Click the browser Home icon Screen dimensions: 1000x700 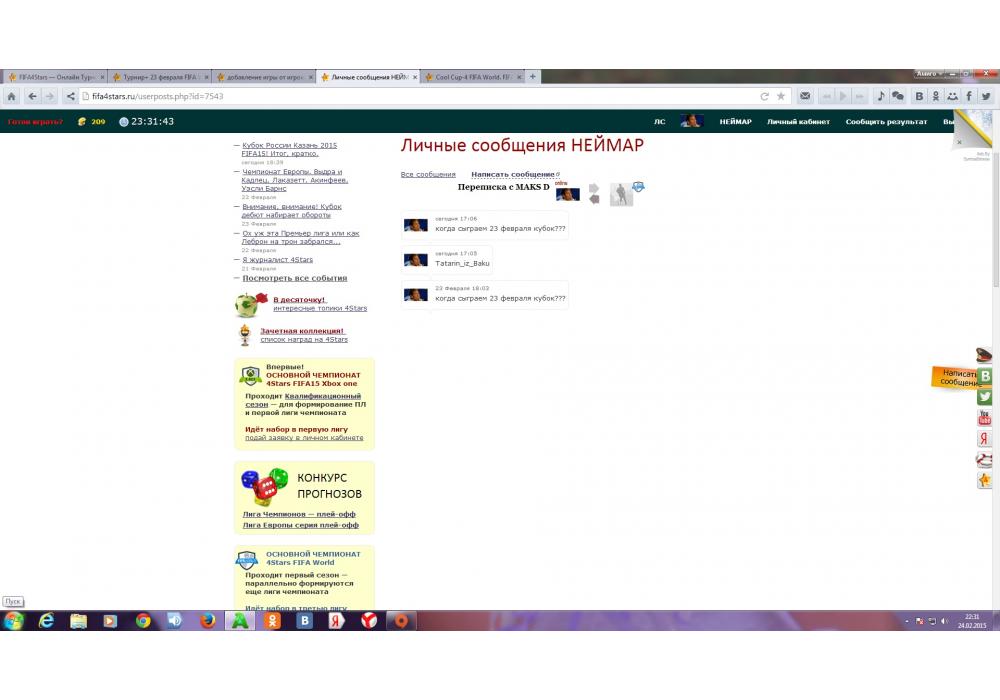[11, 96]
